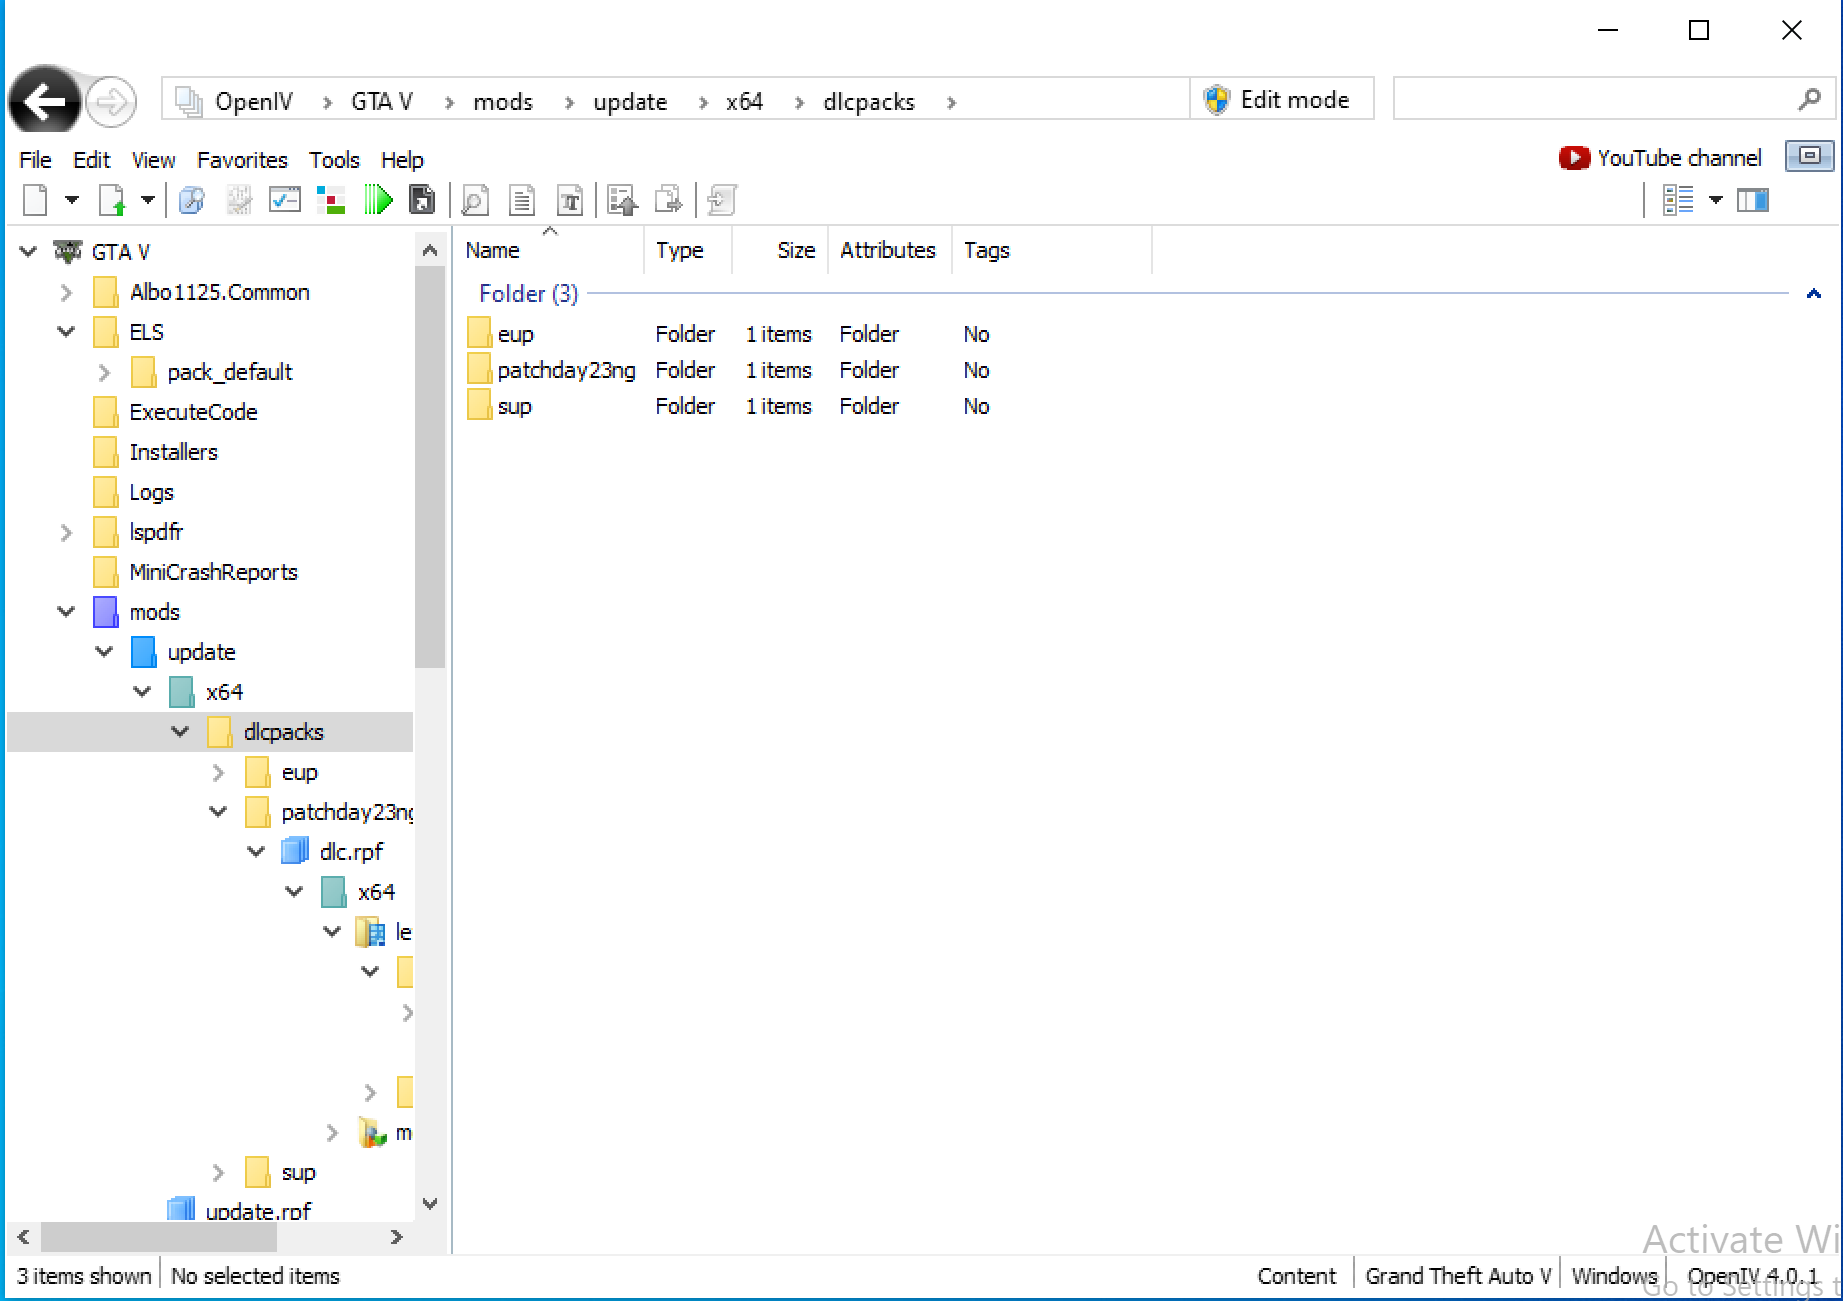
Task: Click the search magnifier icon in search box
Action: tap(1809, 99)
